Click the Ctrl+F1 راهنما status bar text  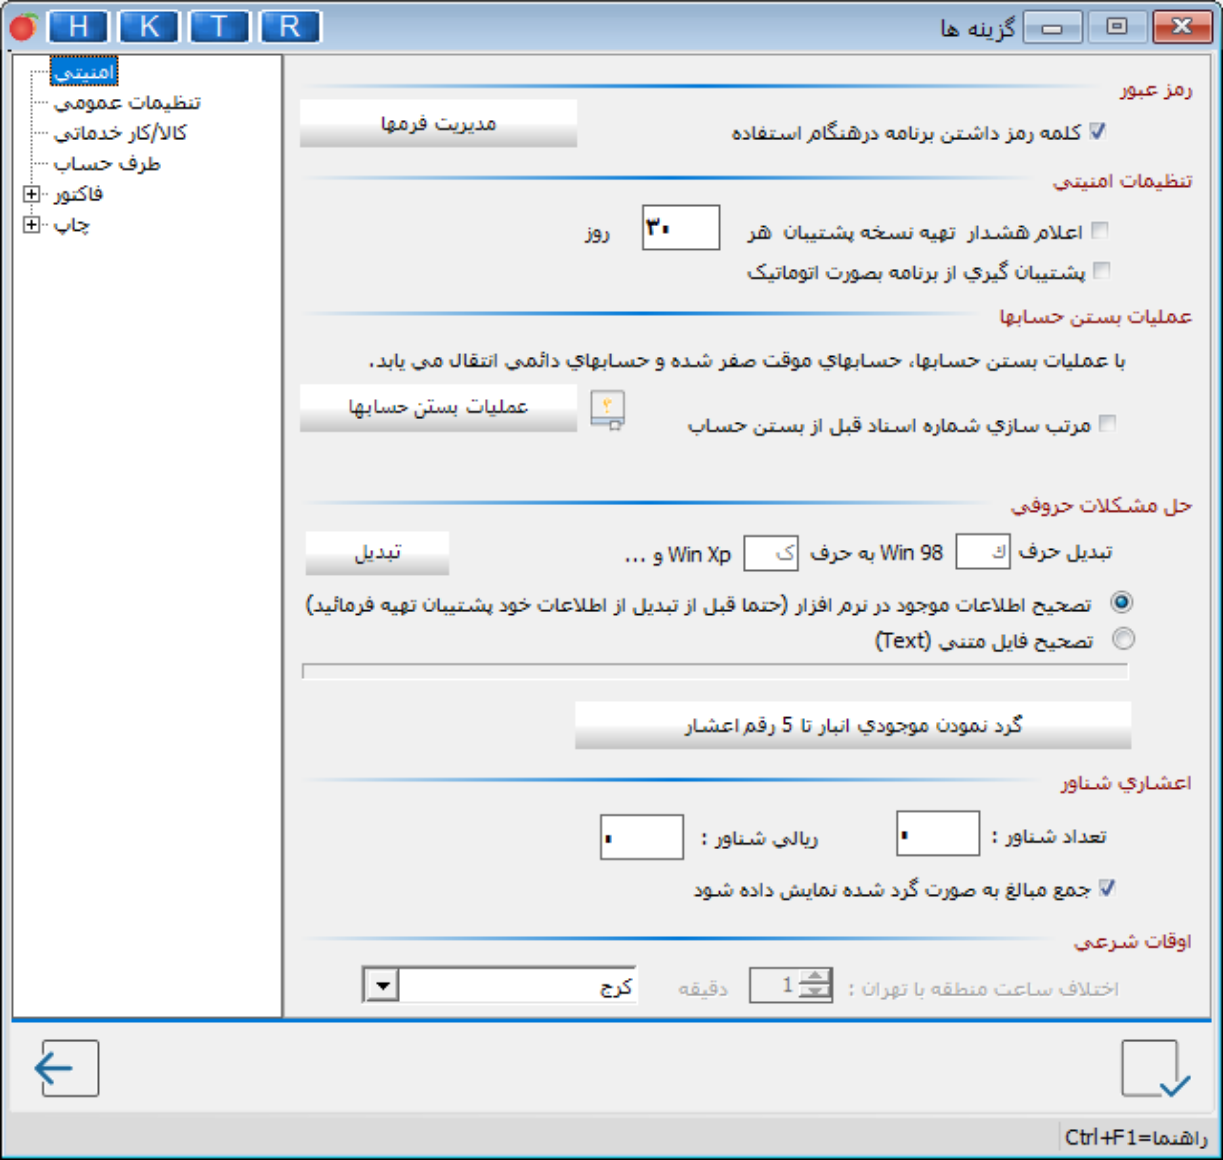(1135, 1138)
